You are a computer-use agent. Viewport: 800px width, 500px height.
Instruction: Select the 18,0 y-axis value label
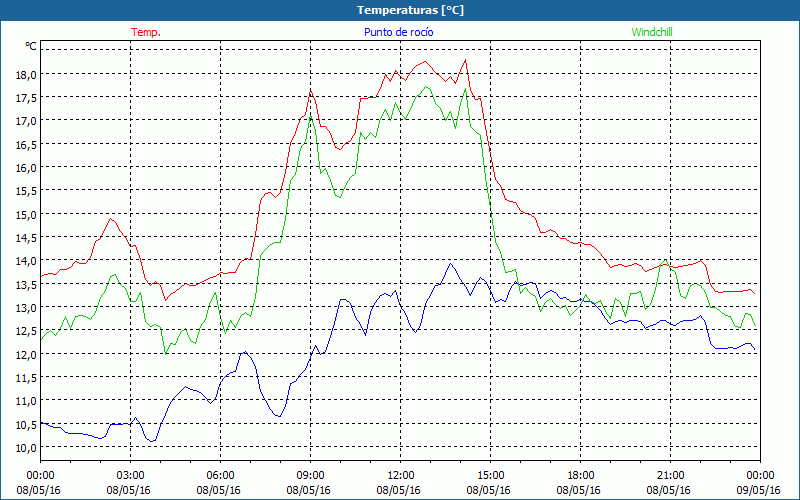[24, 74]
